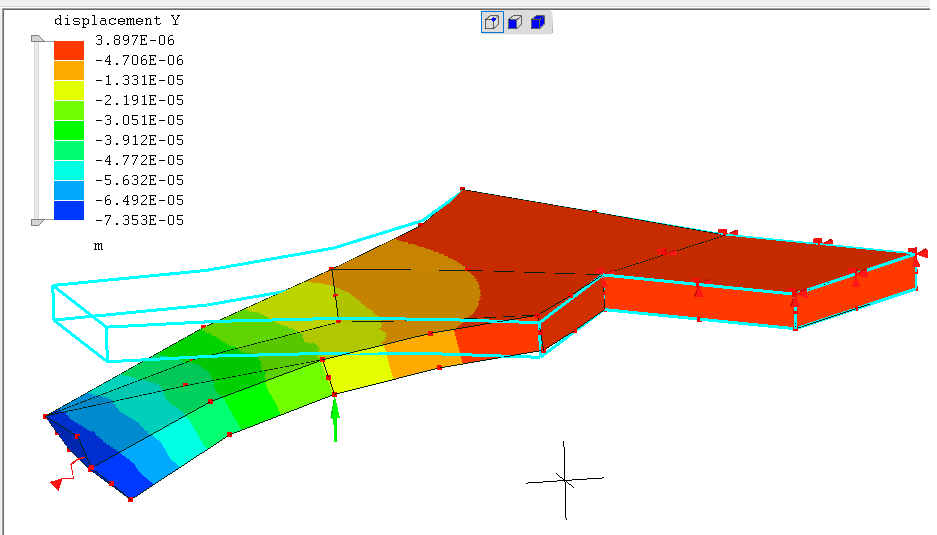The height and width of the screenshot is (535, 937).
Task: Click the legend value -6.492E-05
Action: click(139, 200)
